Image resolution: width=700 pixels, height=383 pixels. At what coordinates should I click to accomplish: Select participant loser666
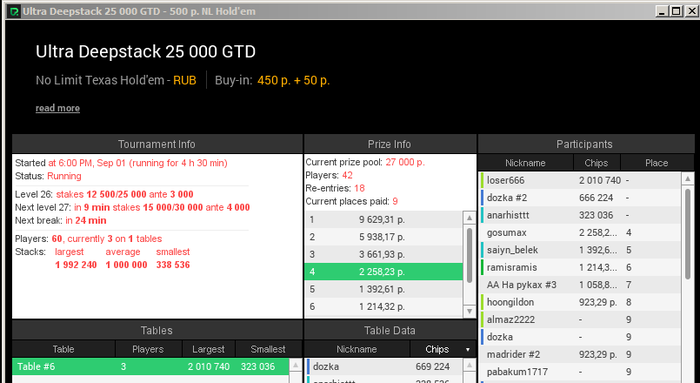pos(580,180)
